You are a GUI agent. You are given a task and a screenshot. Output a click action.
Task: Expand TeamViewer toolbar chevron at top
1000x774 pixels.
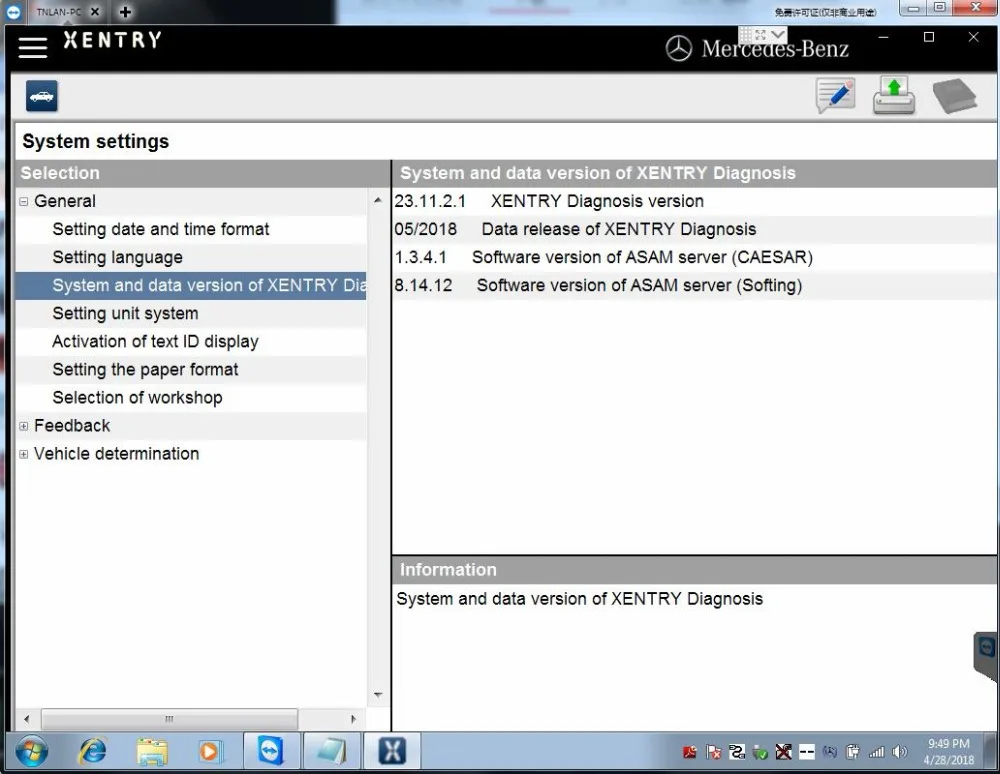coord(778,34)
